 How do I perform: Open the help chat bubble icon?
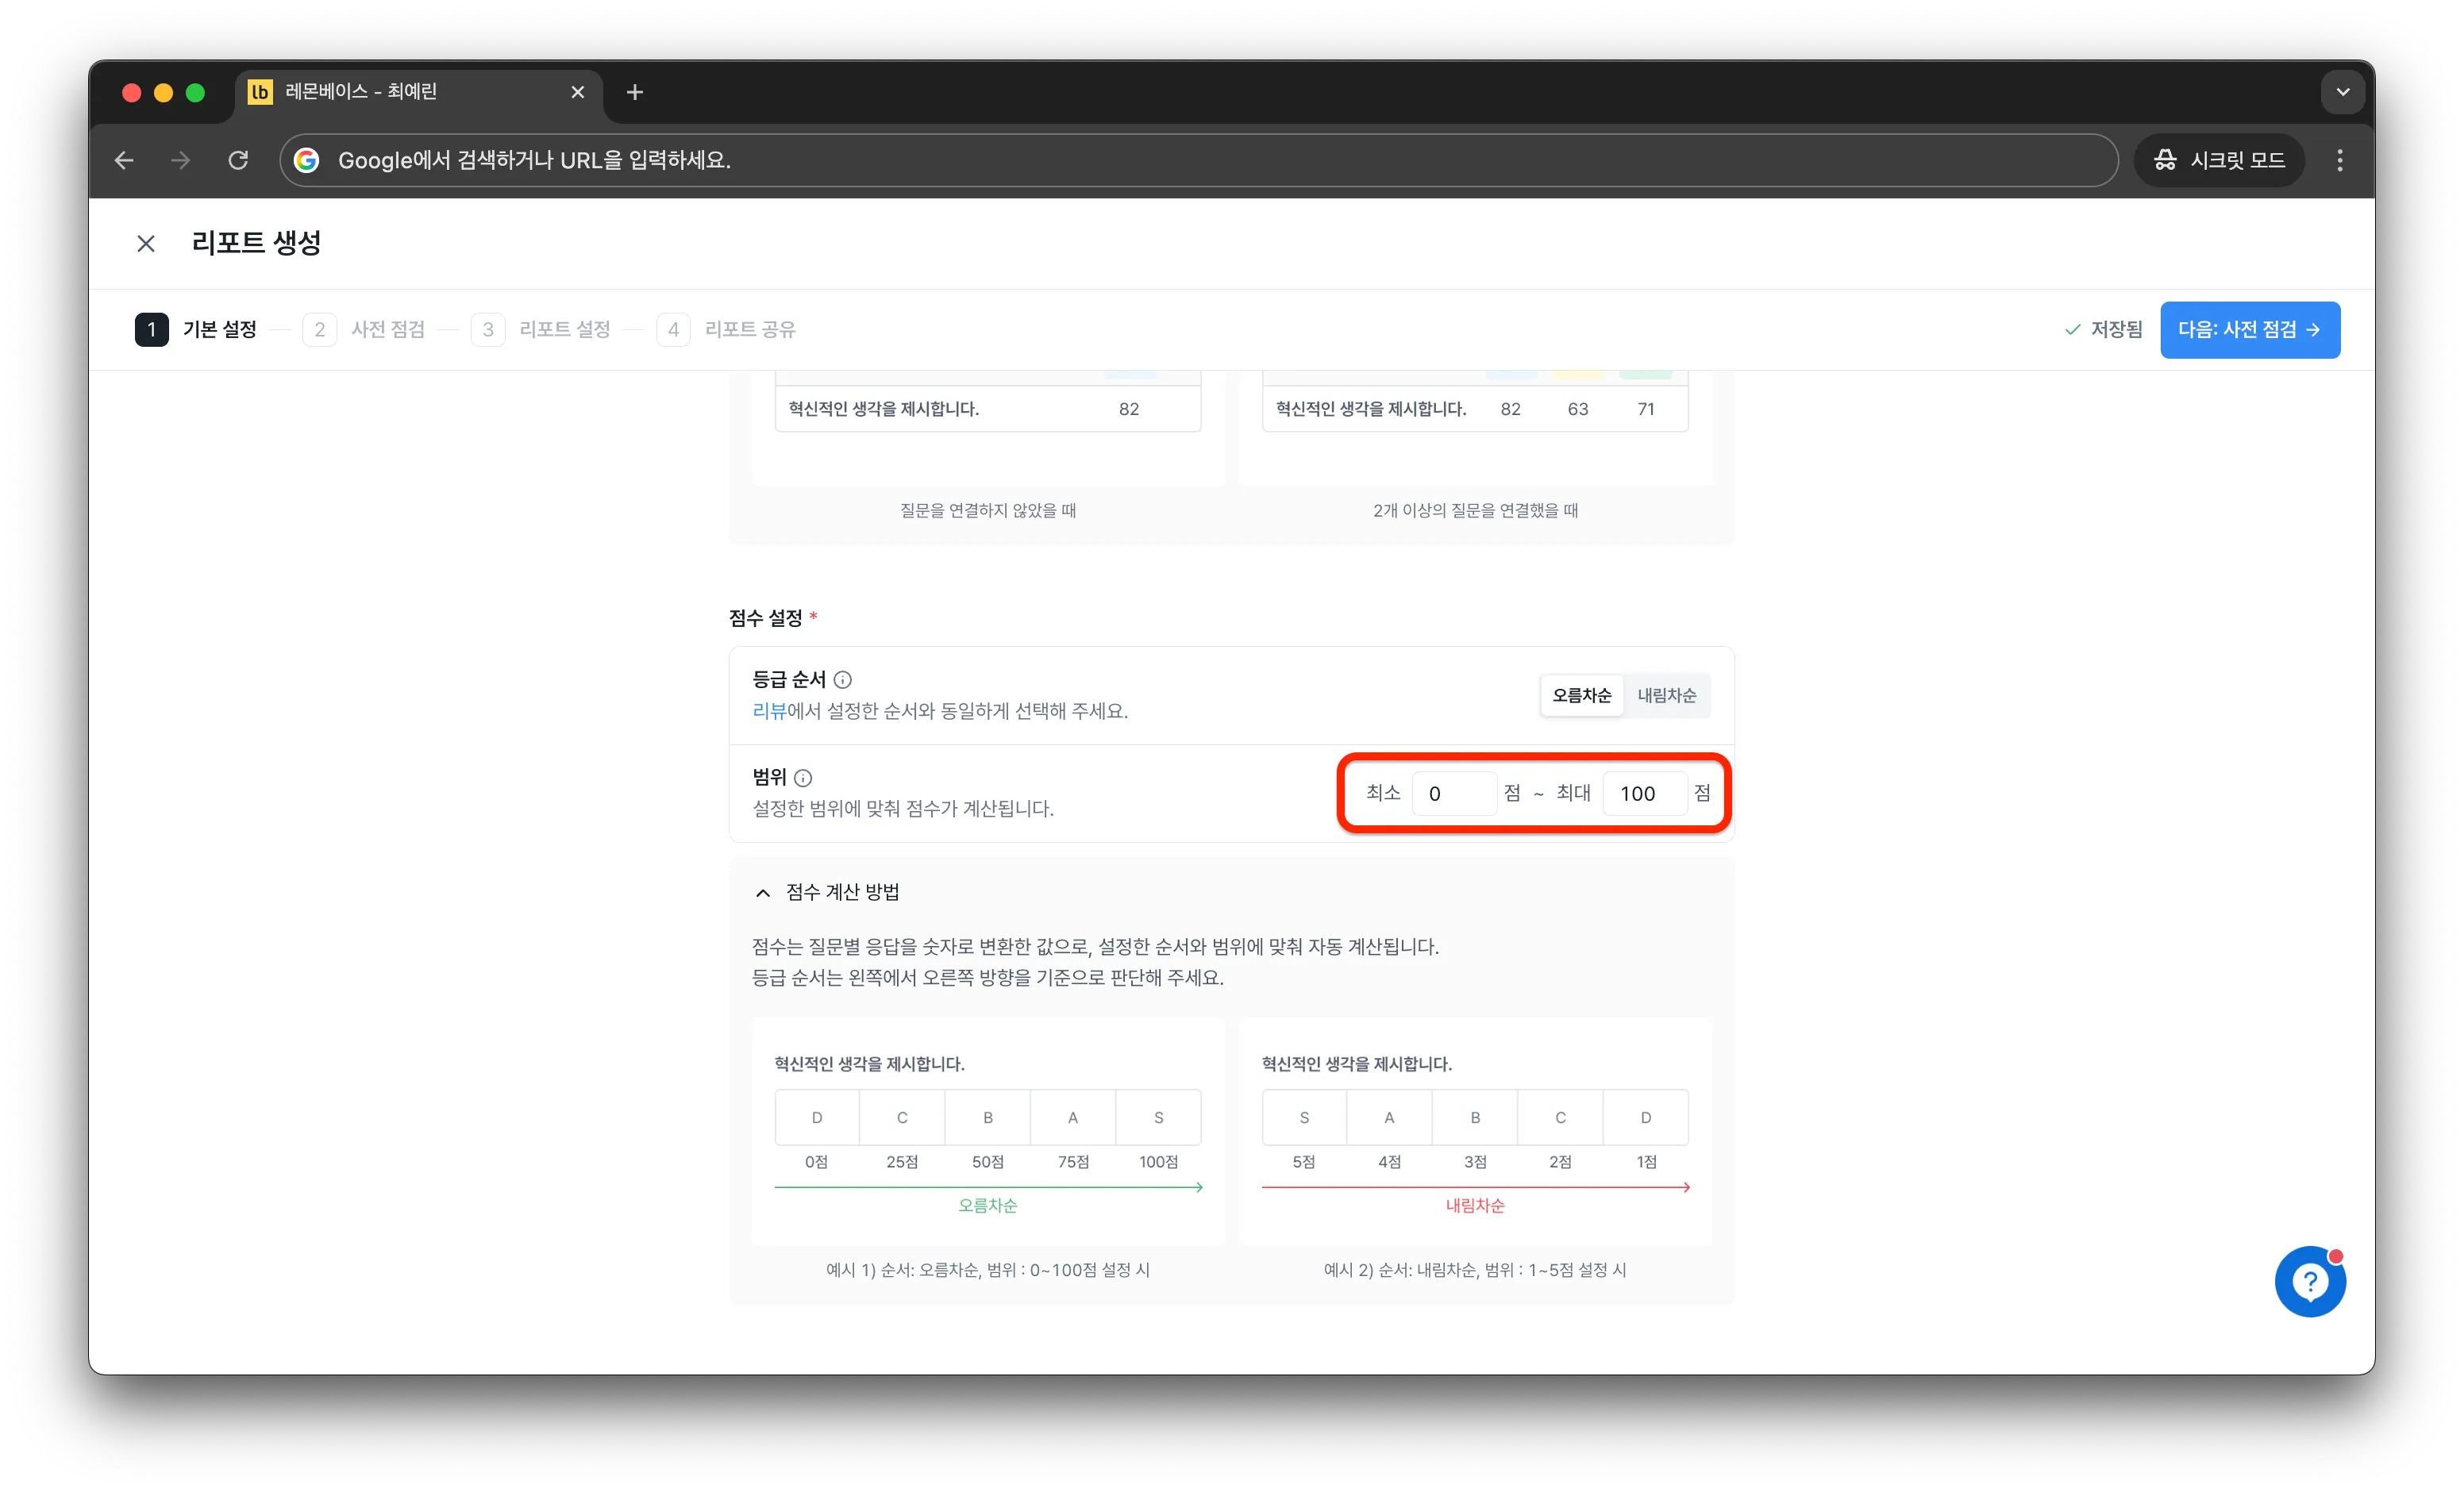pos(2310,1282)
